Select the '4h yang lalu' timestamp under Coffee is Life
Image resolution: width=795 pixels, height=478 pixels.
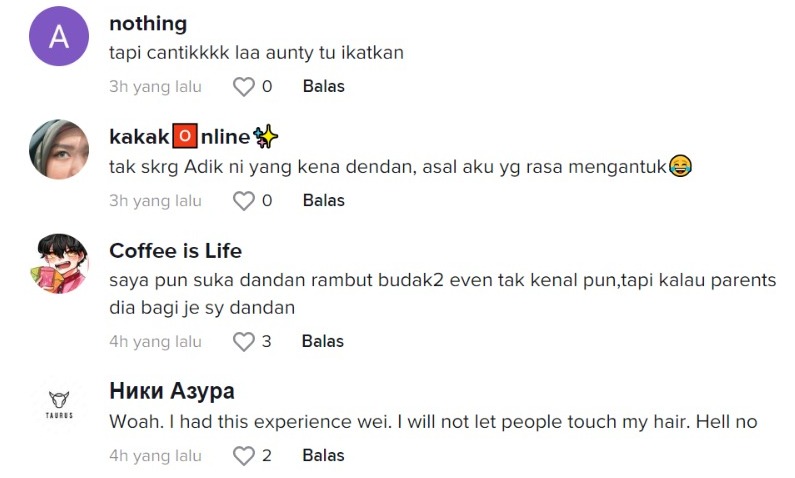point(155,342)
